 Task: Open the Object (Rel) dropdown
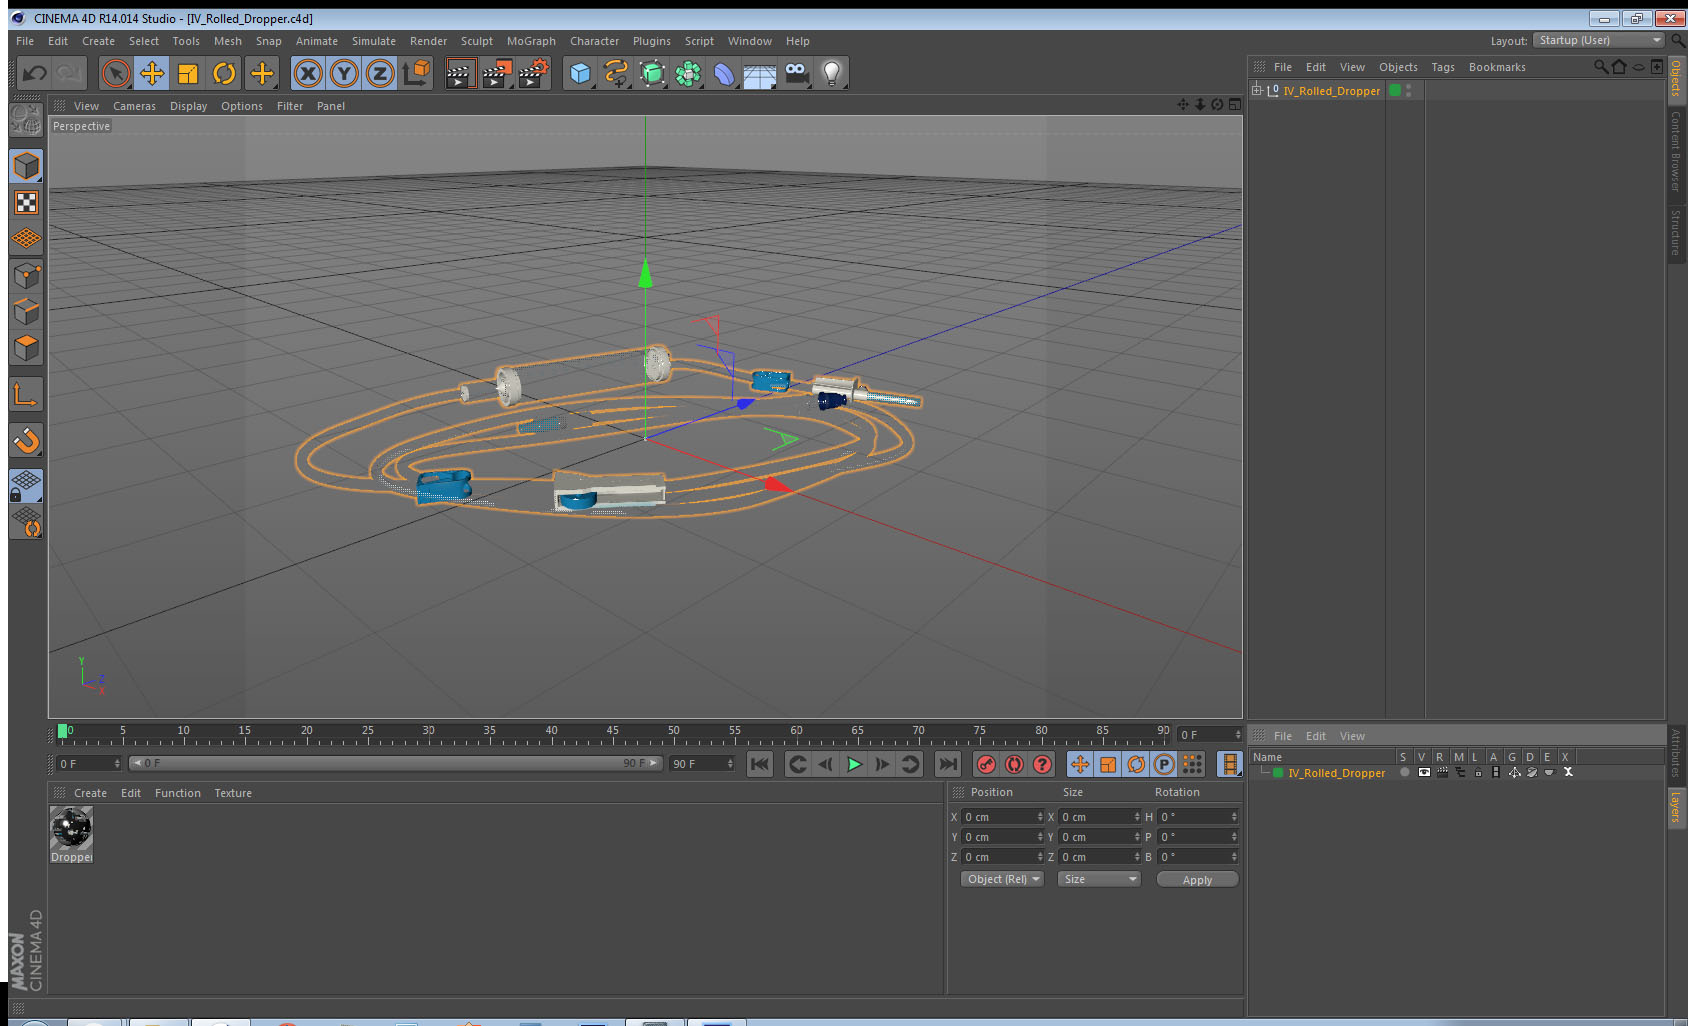click(1003, 879)
